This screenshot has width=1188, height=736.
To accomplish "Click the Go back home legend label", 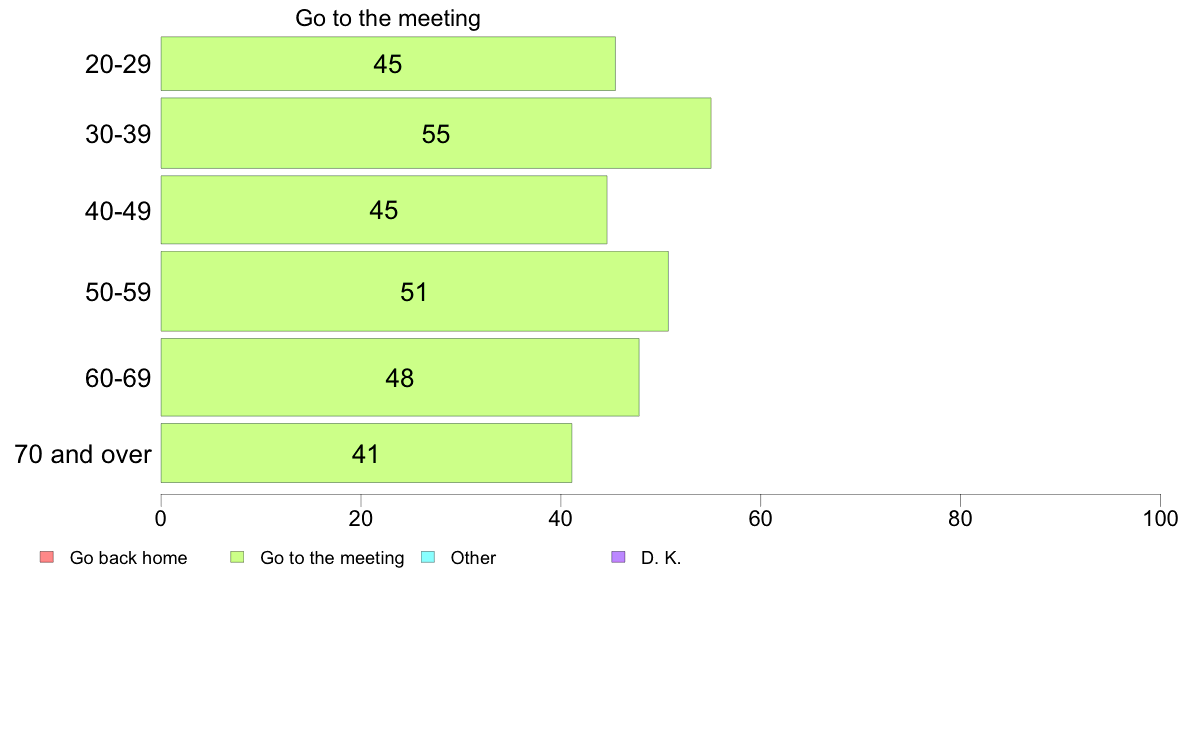I will pyautogui.click(x=128, y=558).
